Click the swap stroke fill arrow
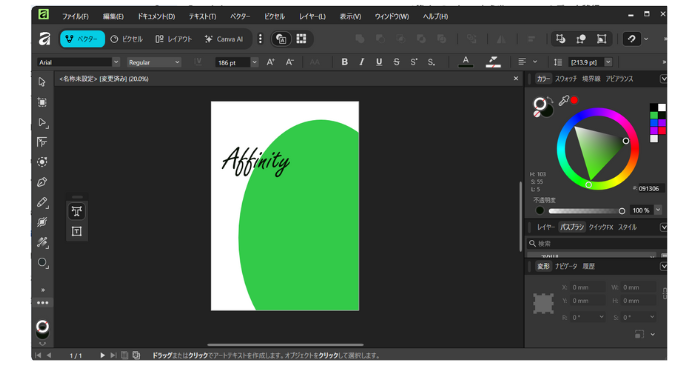The height and width of the screenshot is (365, 698). [550, 100]
